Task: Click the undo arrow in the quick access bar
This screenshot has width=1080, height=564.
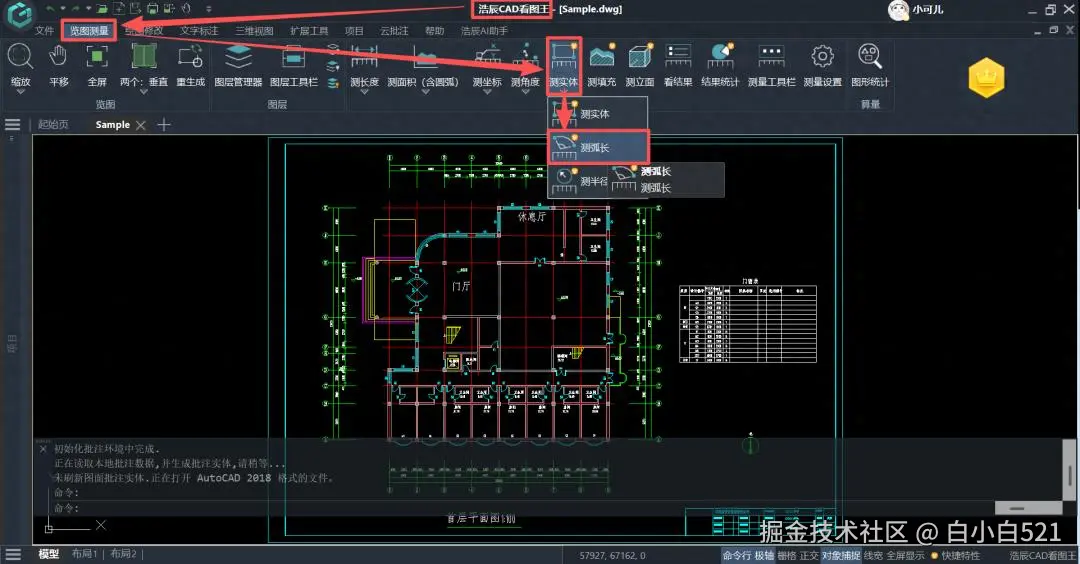Action: coord(50,9)
